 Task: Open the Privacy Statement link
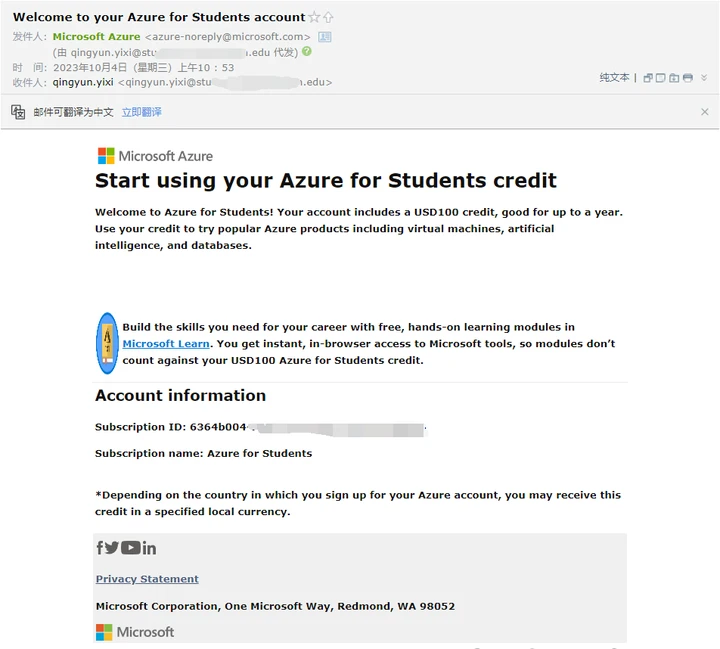click(x=147, y=579)
